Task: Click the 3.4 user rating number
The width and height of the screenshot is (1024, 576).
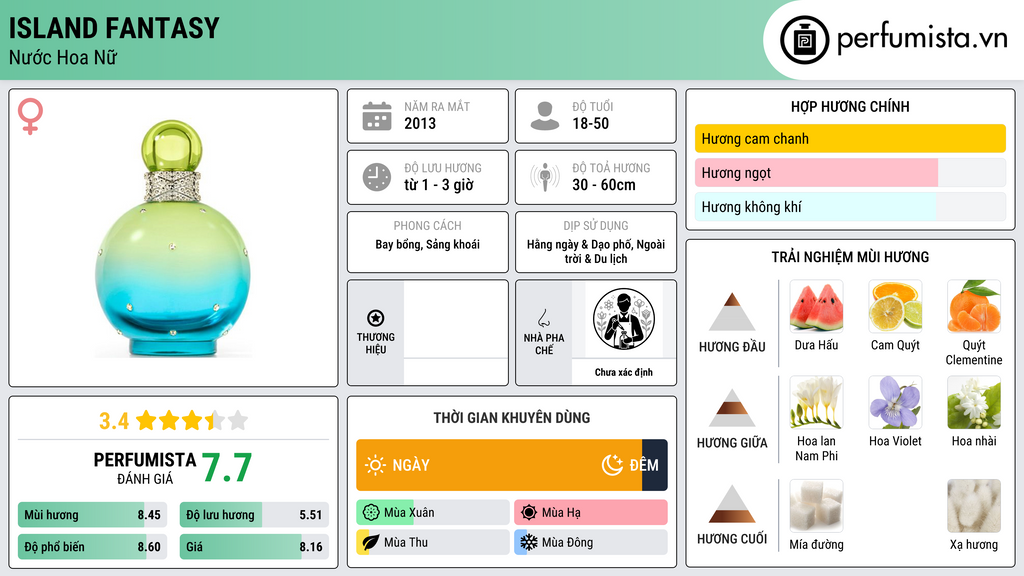Action: click(114, 421)
